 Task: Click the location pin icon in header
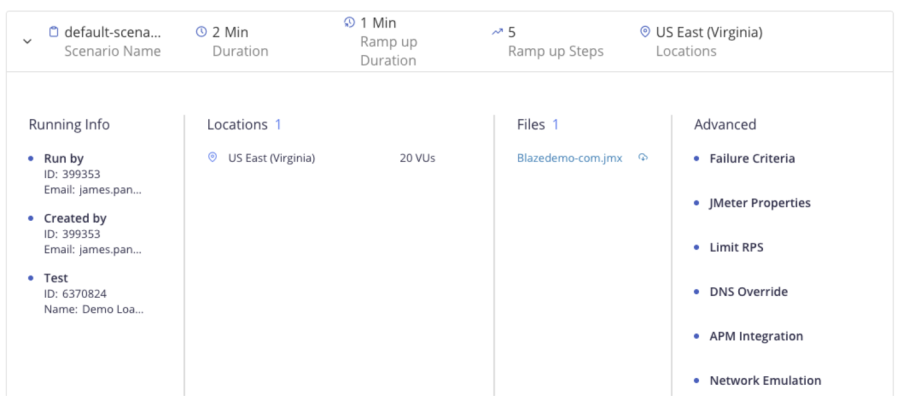(x=644, y=32)
